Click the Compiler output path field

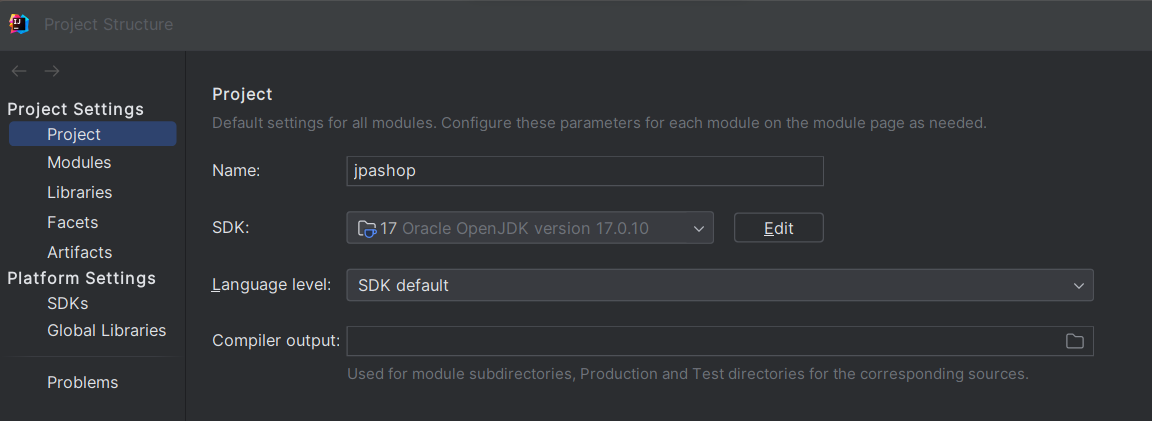pyautogui.click(x=700, y=341)
